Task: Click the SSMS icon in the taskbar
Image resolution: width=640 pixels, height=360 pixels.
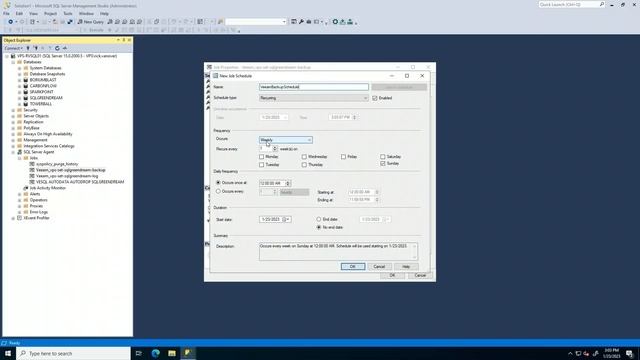Action: pos(188,353)
